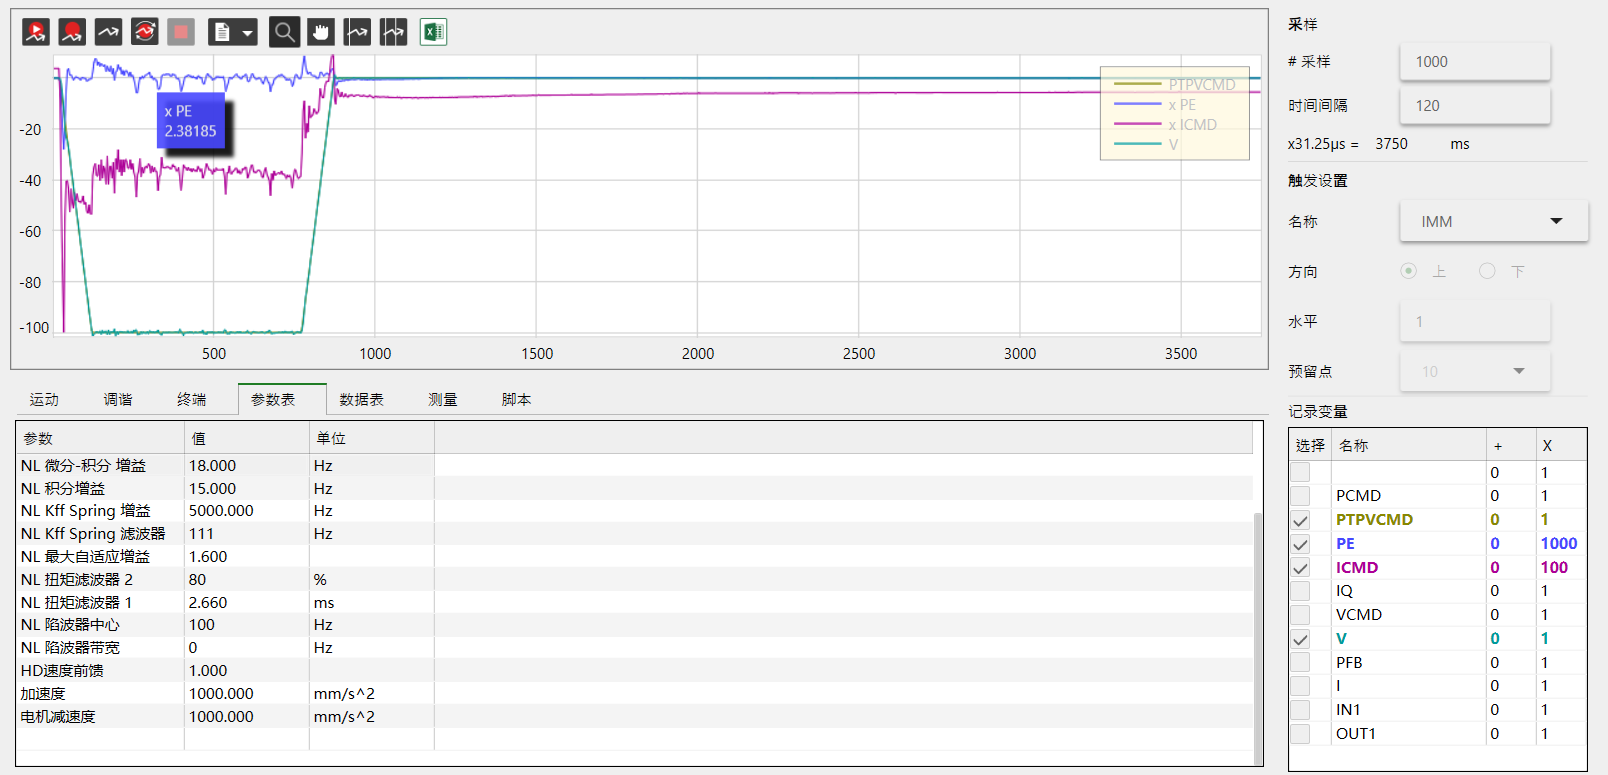Export chart data to Excel
Screen dimensions: 1608x775
(433, 32)
